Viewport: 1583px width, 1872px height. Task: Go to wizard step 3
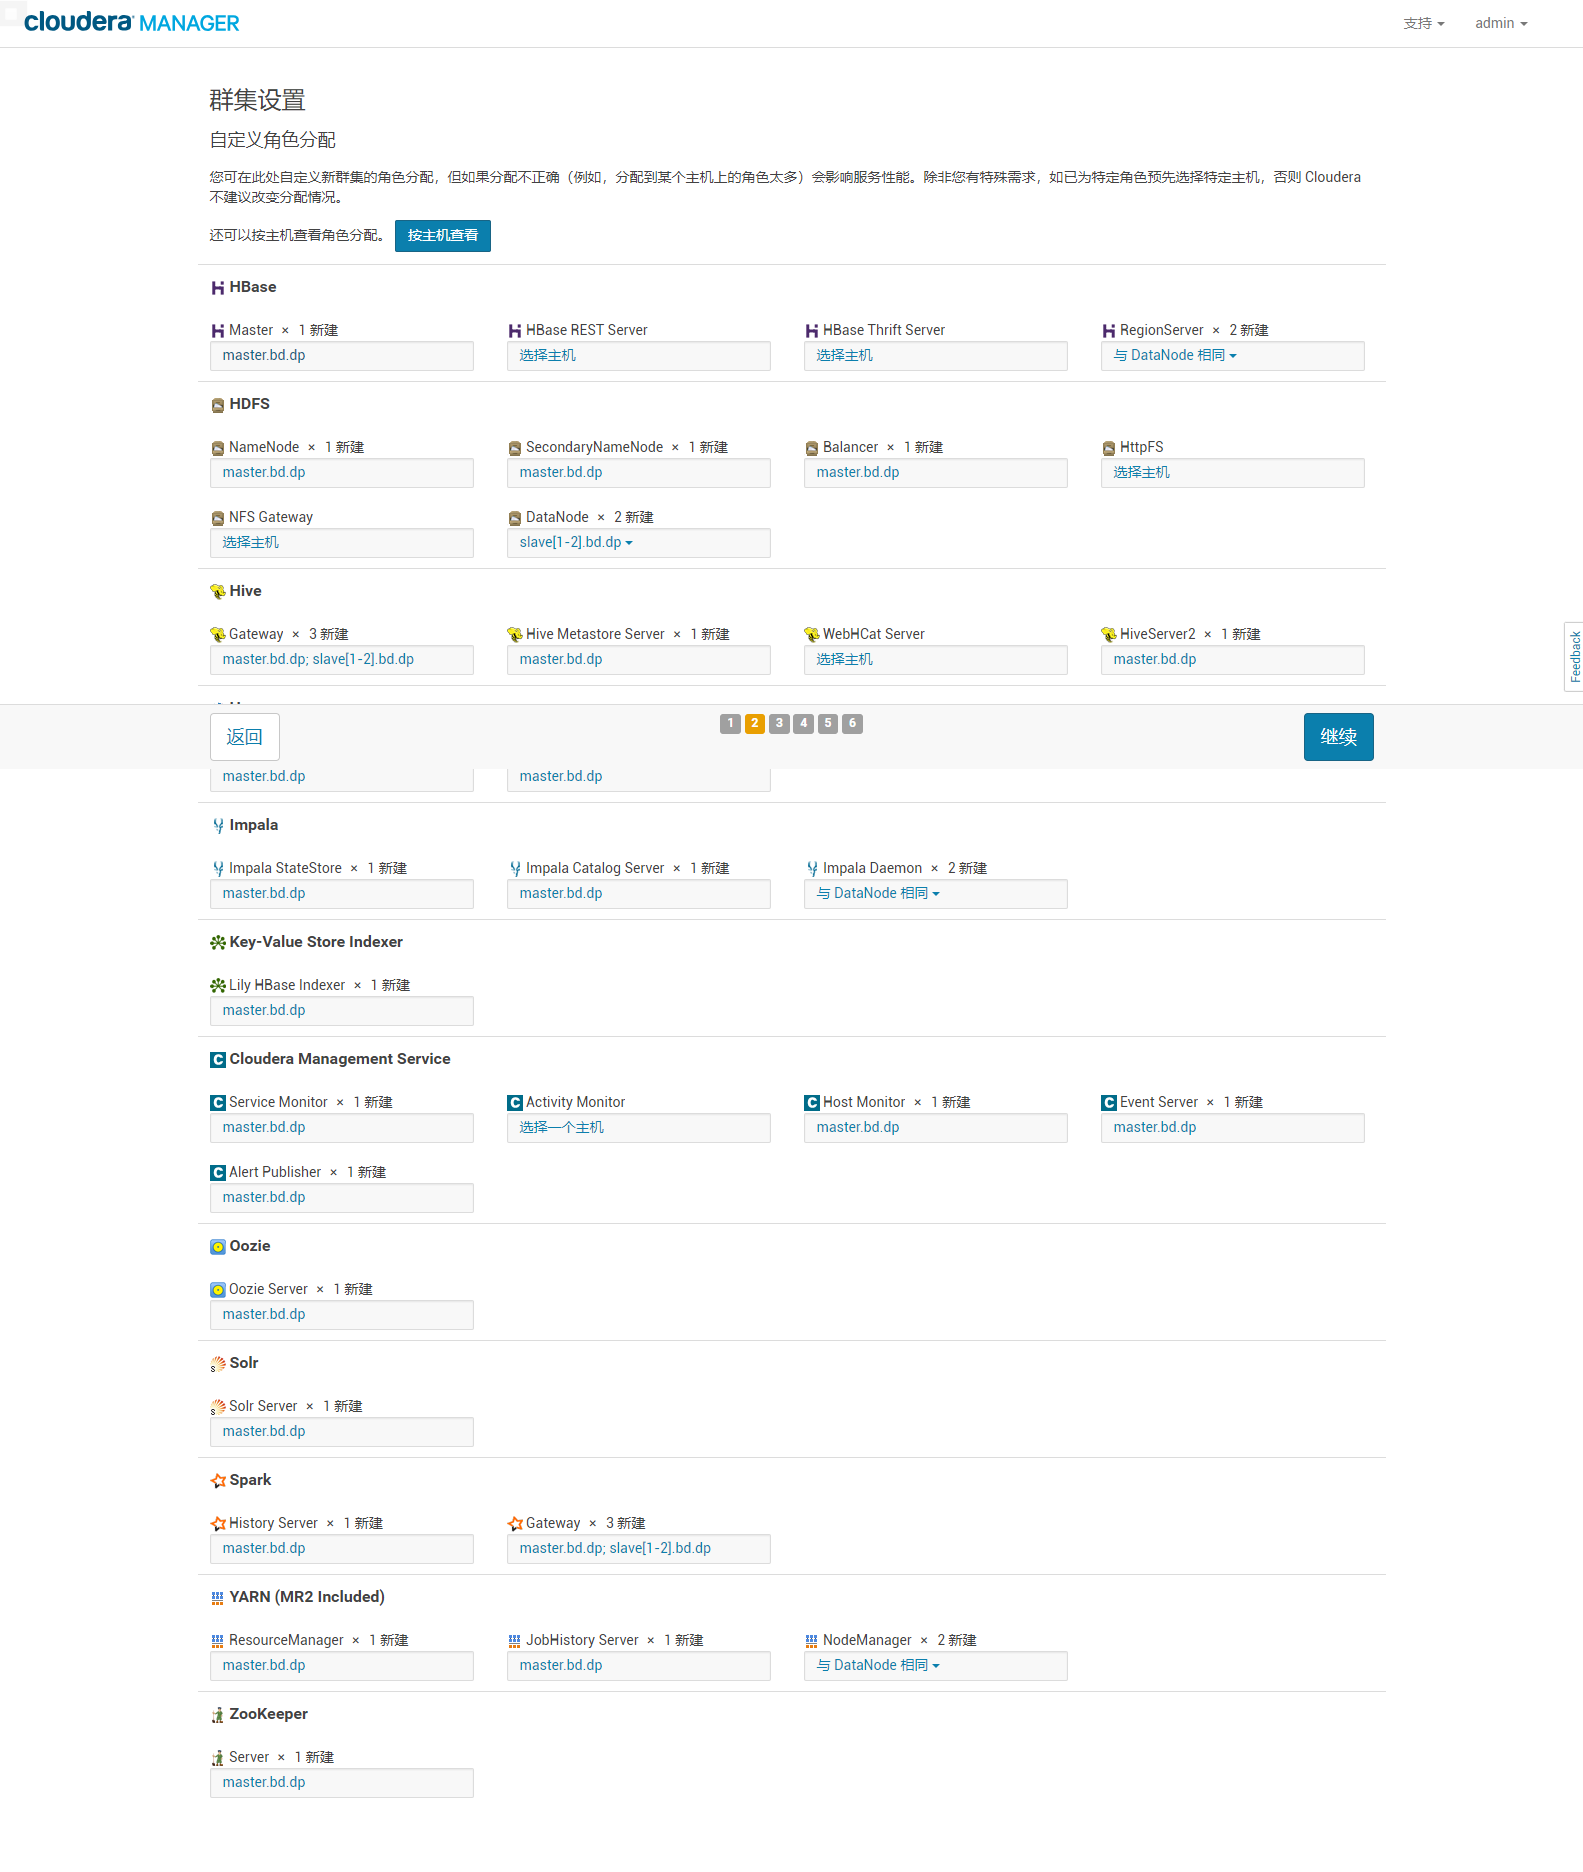click(x=779, y=723)
